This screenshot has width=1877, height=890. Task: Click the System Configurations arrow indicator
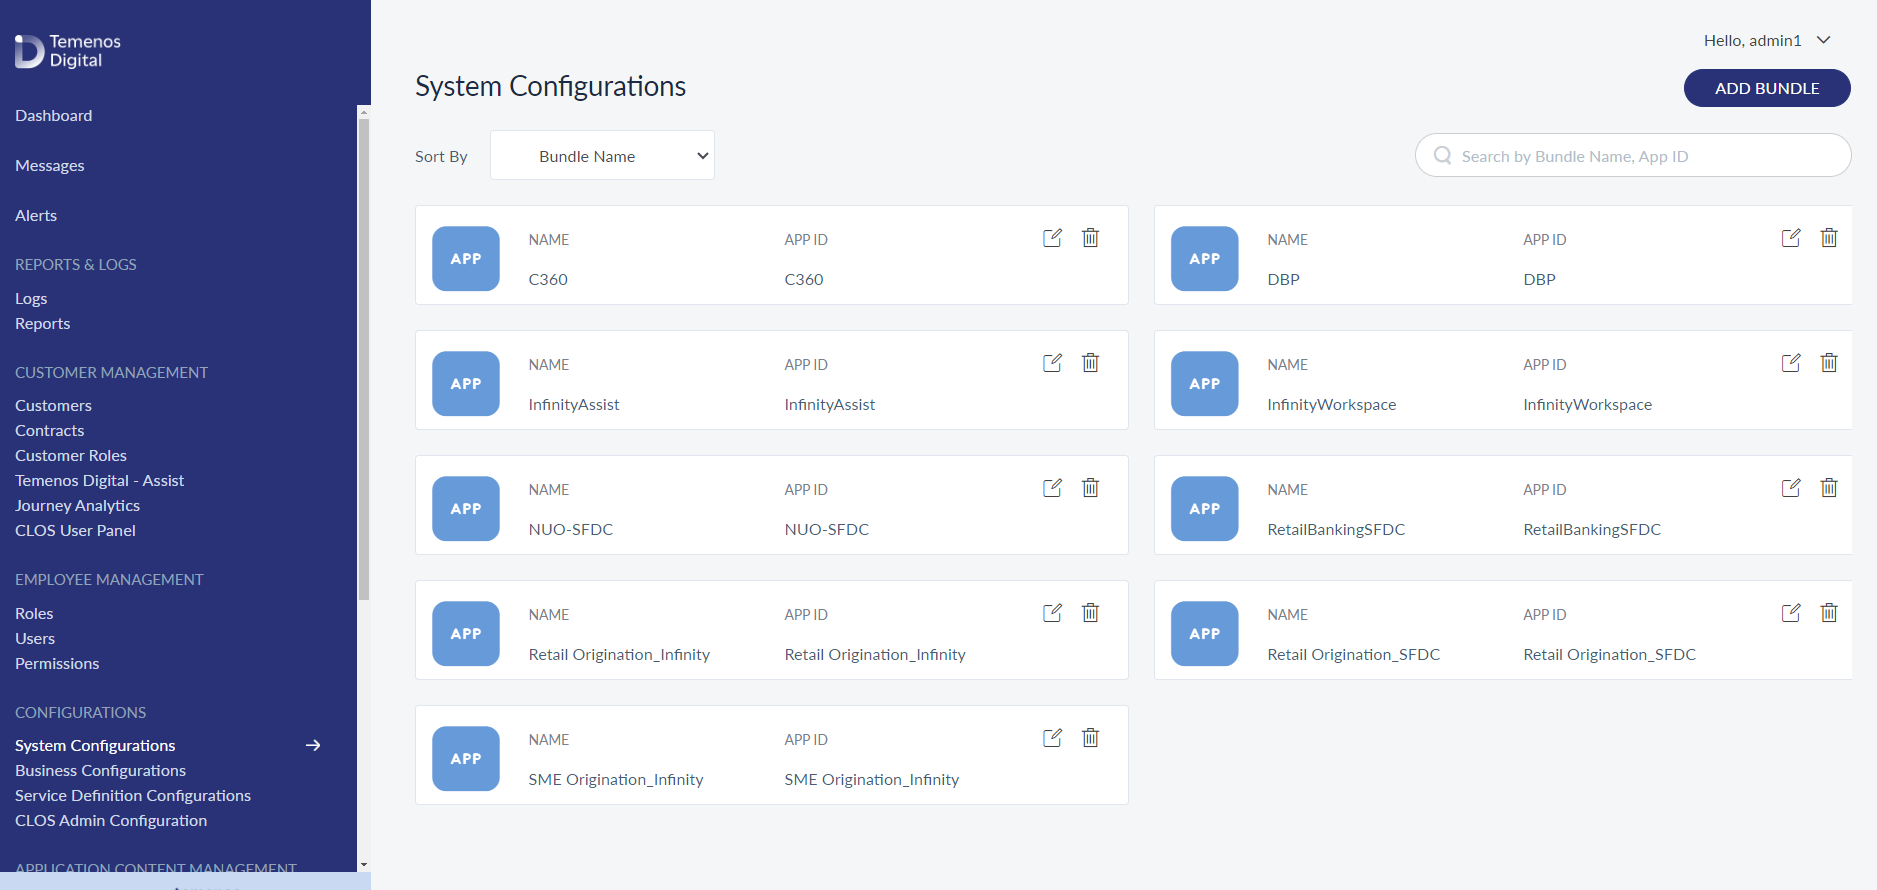(313, 746)
